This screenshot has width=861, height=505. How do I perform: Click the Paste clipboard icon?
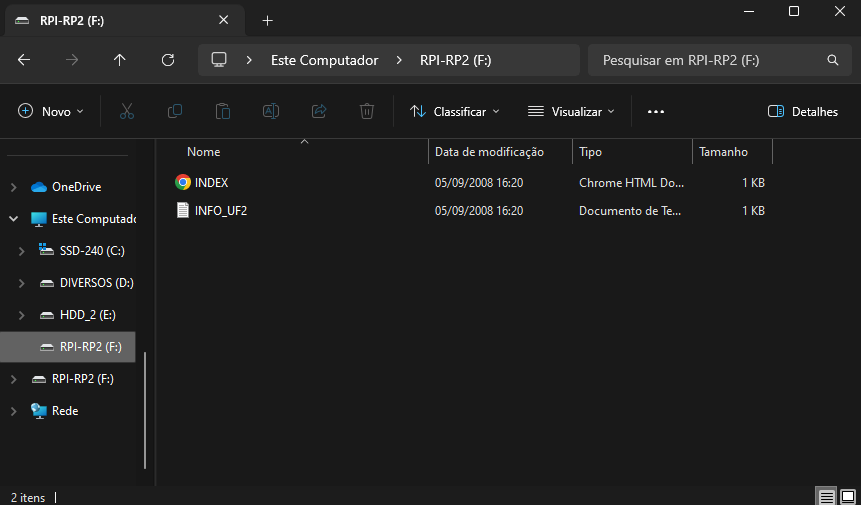point(223,111)
